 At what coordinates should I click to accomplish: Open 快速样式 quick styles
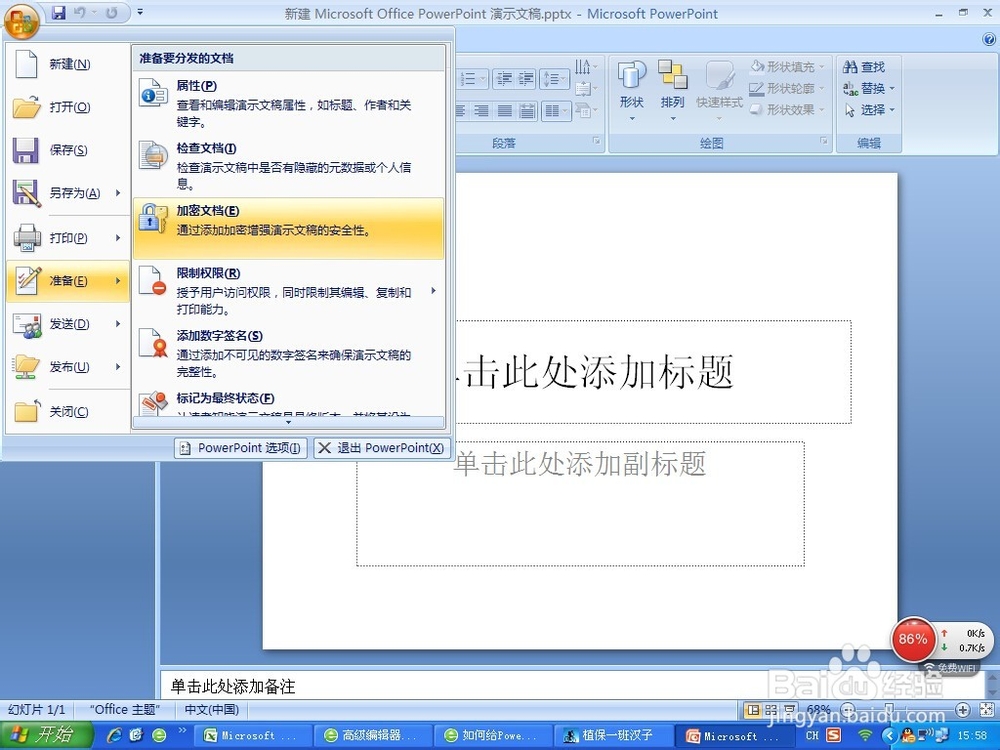pyautogui.click(x=719, y=91)
